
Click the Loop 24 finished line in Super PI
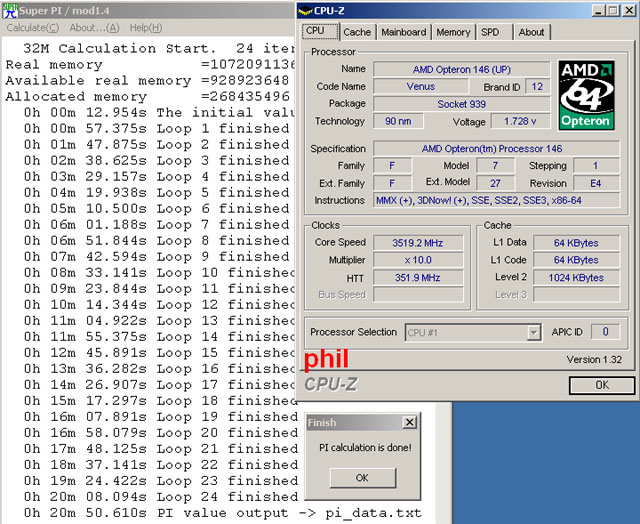[x=161, y=497]
